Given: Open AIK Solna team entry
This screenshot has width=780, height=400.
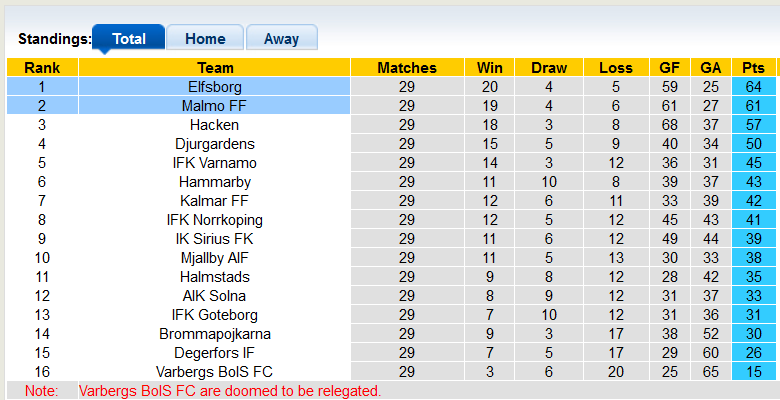Looking at the screenshot, I should [214, 296].
